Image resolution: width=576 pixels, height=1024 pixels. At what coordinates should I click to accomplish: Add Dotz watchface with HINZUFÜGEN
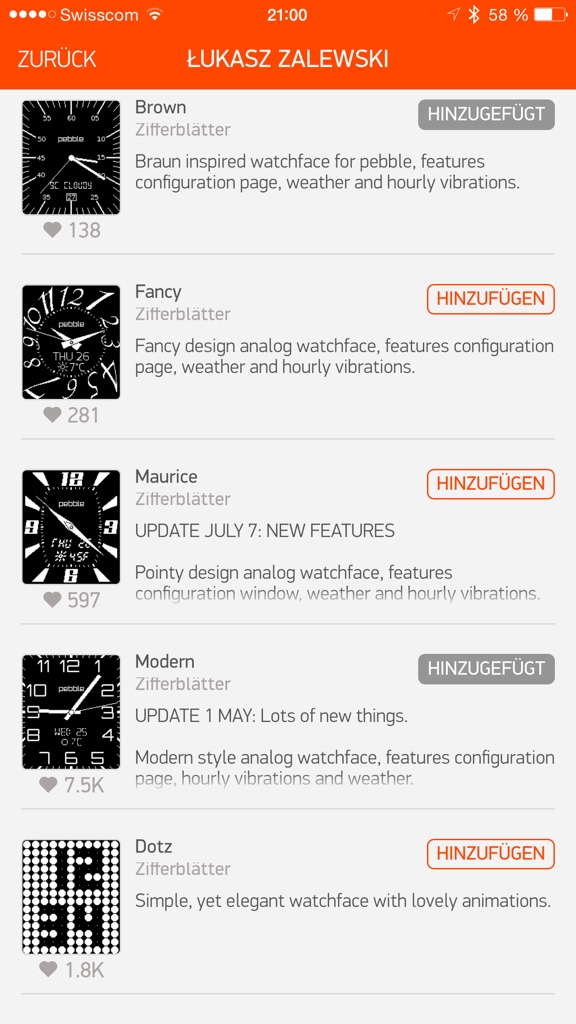[x=490, y=854]
